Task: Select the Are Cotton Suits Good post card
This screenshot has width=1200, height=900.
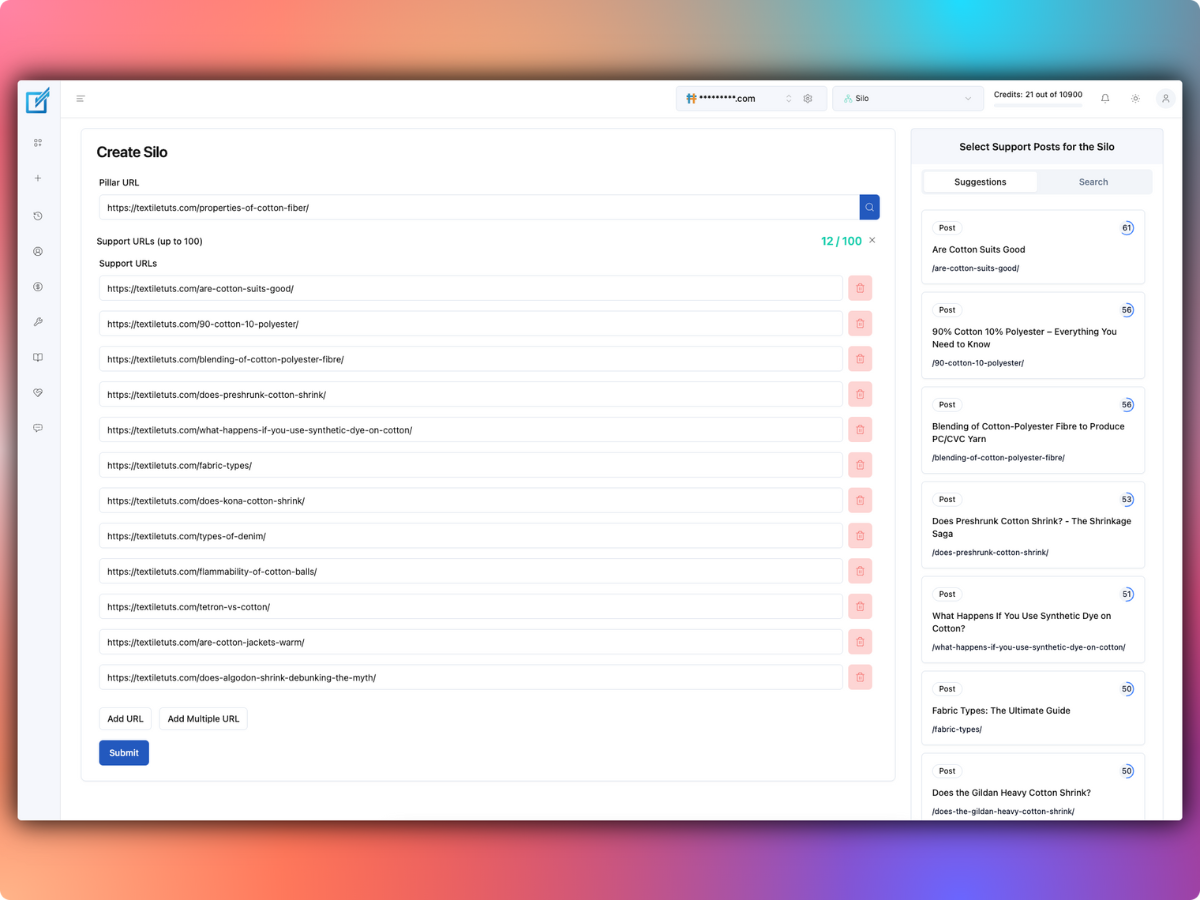Action: tap(1033, 247)
